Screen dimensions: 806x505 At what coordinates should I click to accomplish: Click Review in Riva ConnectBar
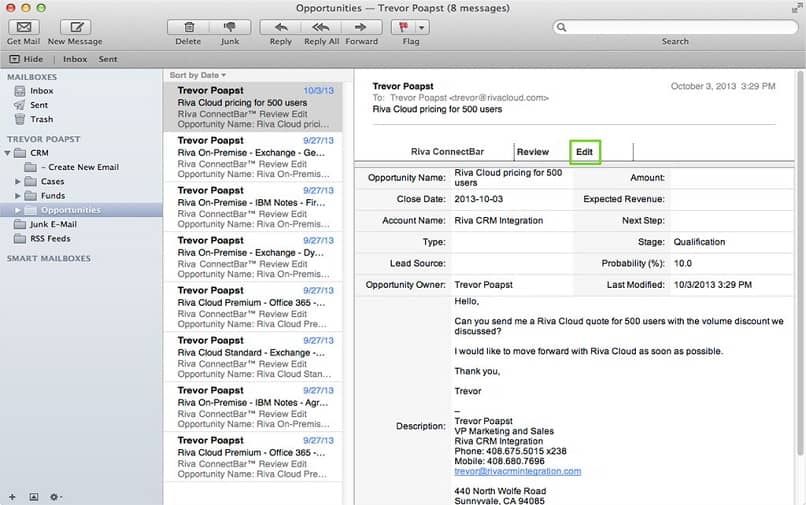(533, 152)
